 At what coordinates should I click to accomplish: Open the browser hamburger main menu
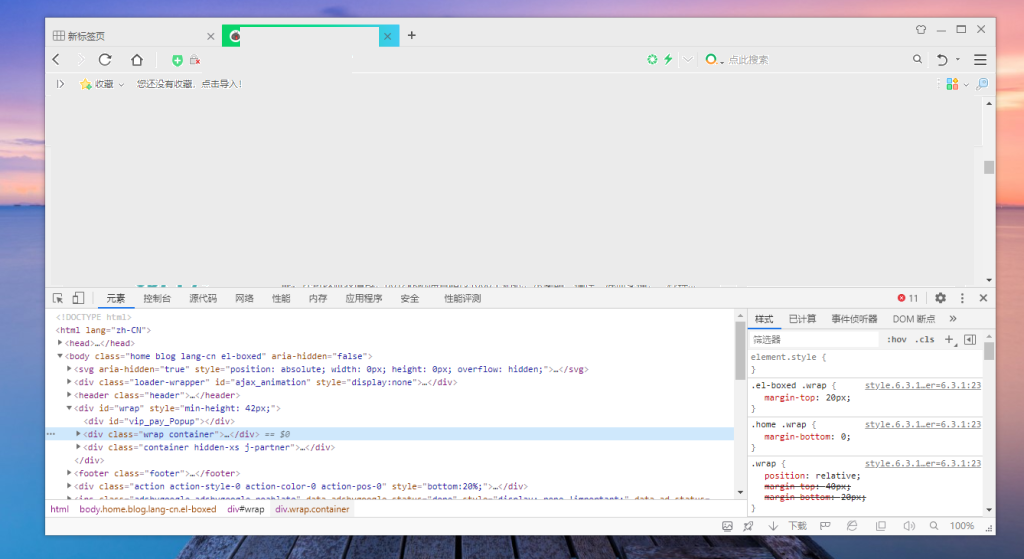pyautogui.click(x=980, y=59)
